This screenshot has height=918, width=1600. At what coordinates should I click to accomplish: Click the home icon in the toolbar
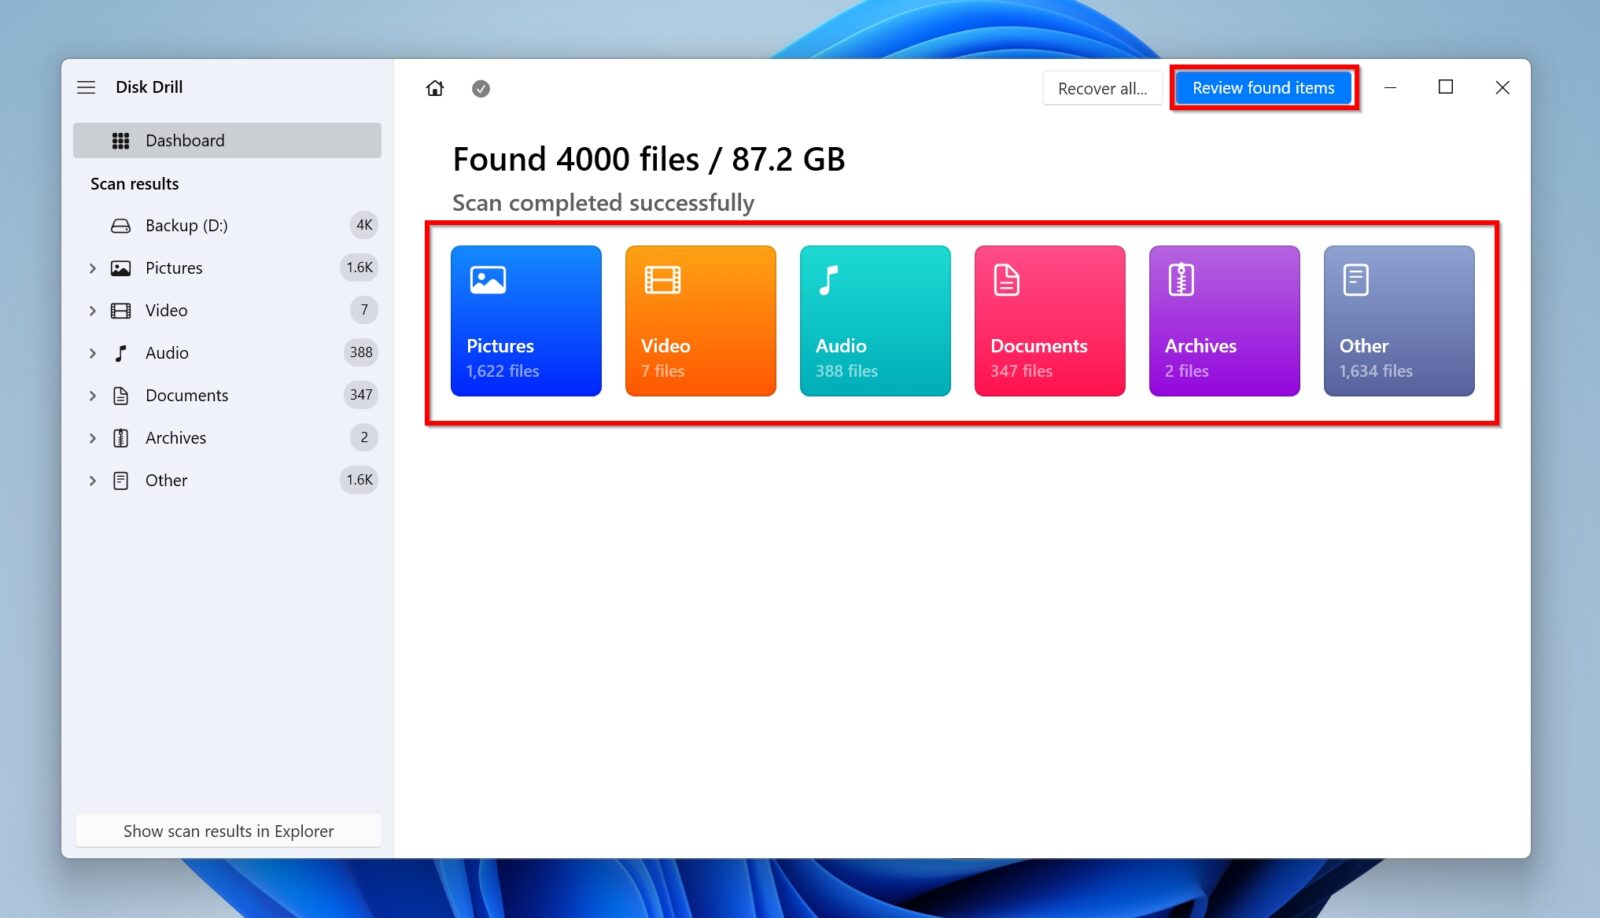pos(435,88)
